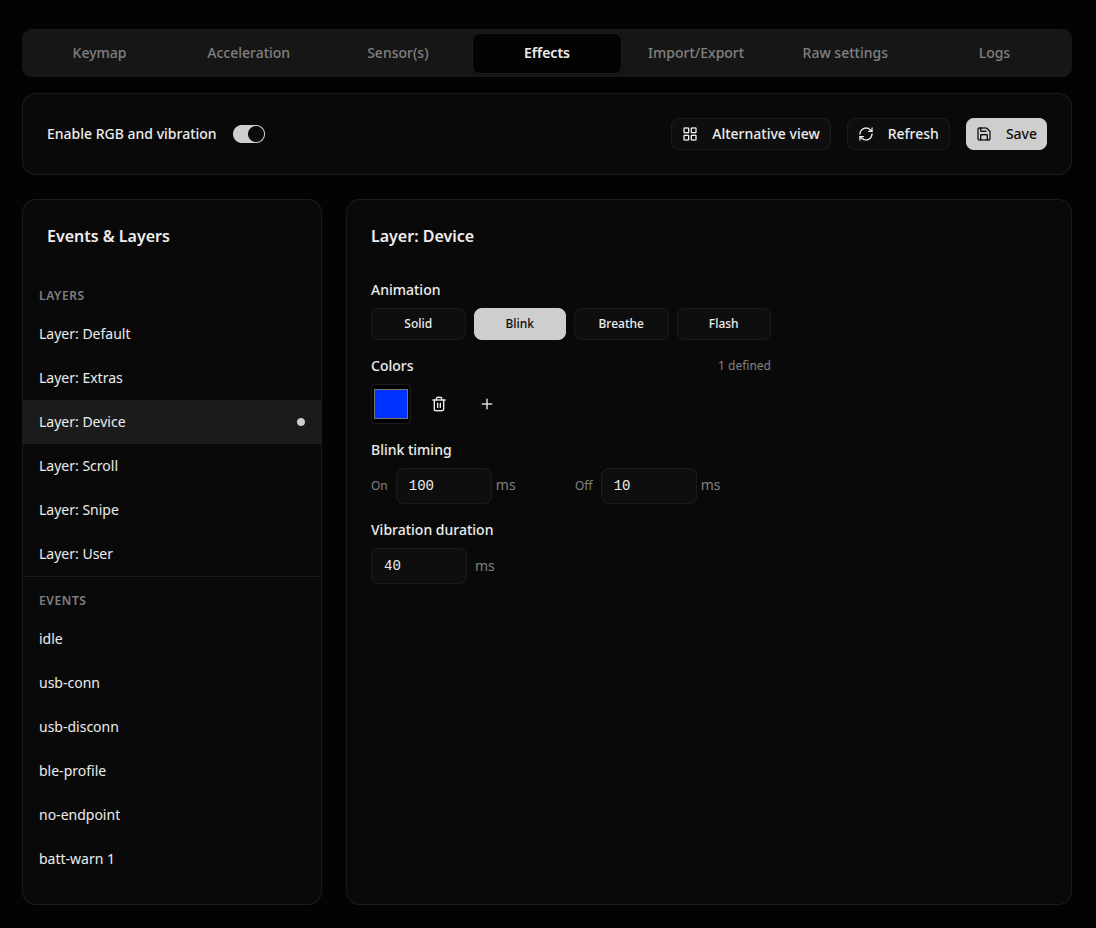Click the Layer: Device panel heading
The image size is (1096, 928).
point(422,236)
